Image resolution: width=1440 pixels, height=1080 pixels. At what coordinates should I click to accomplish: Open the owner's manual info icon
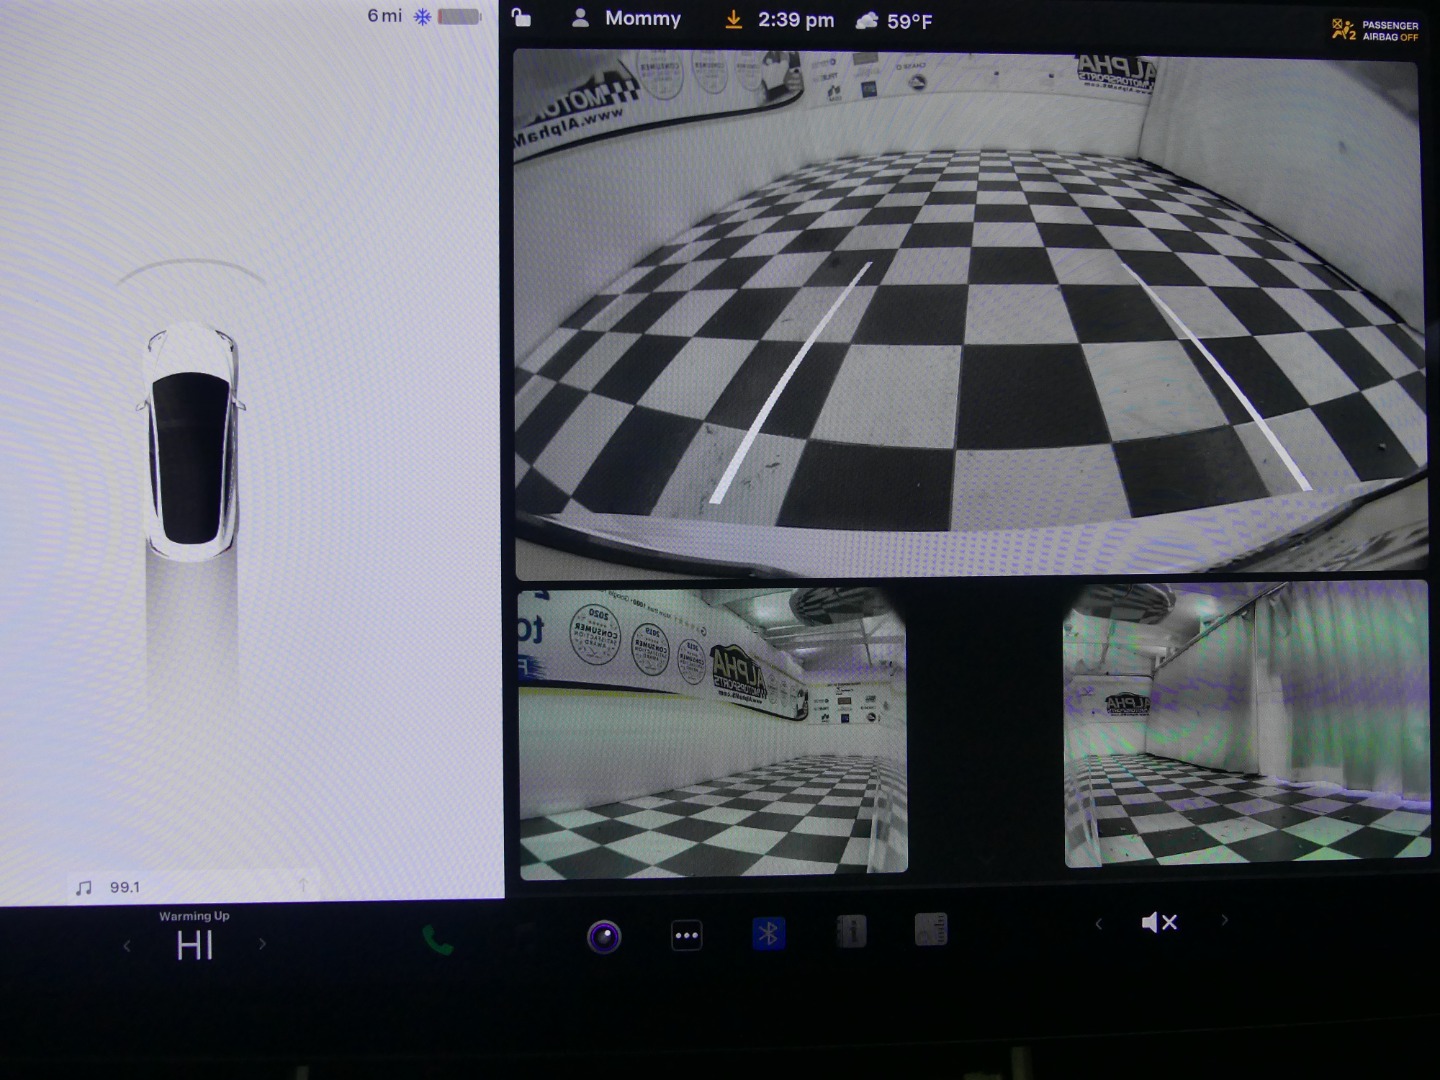pos(851,932)
